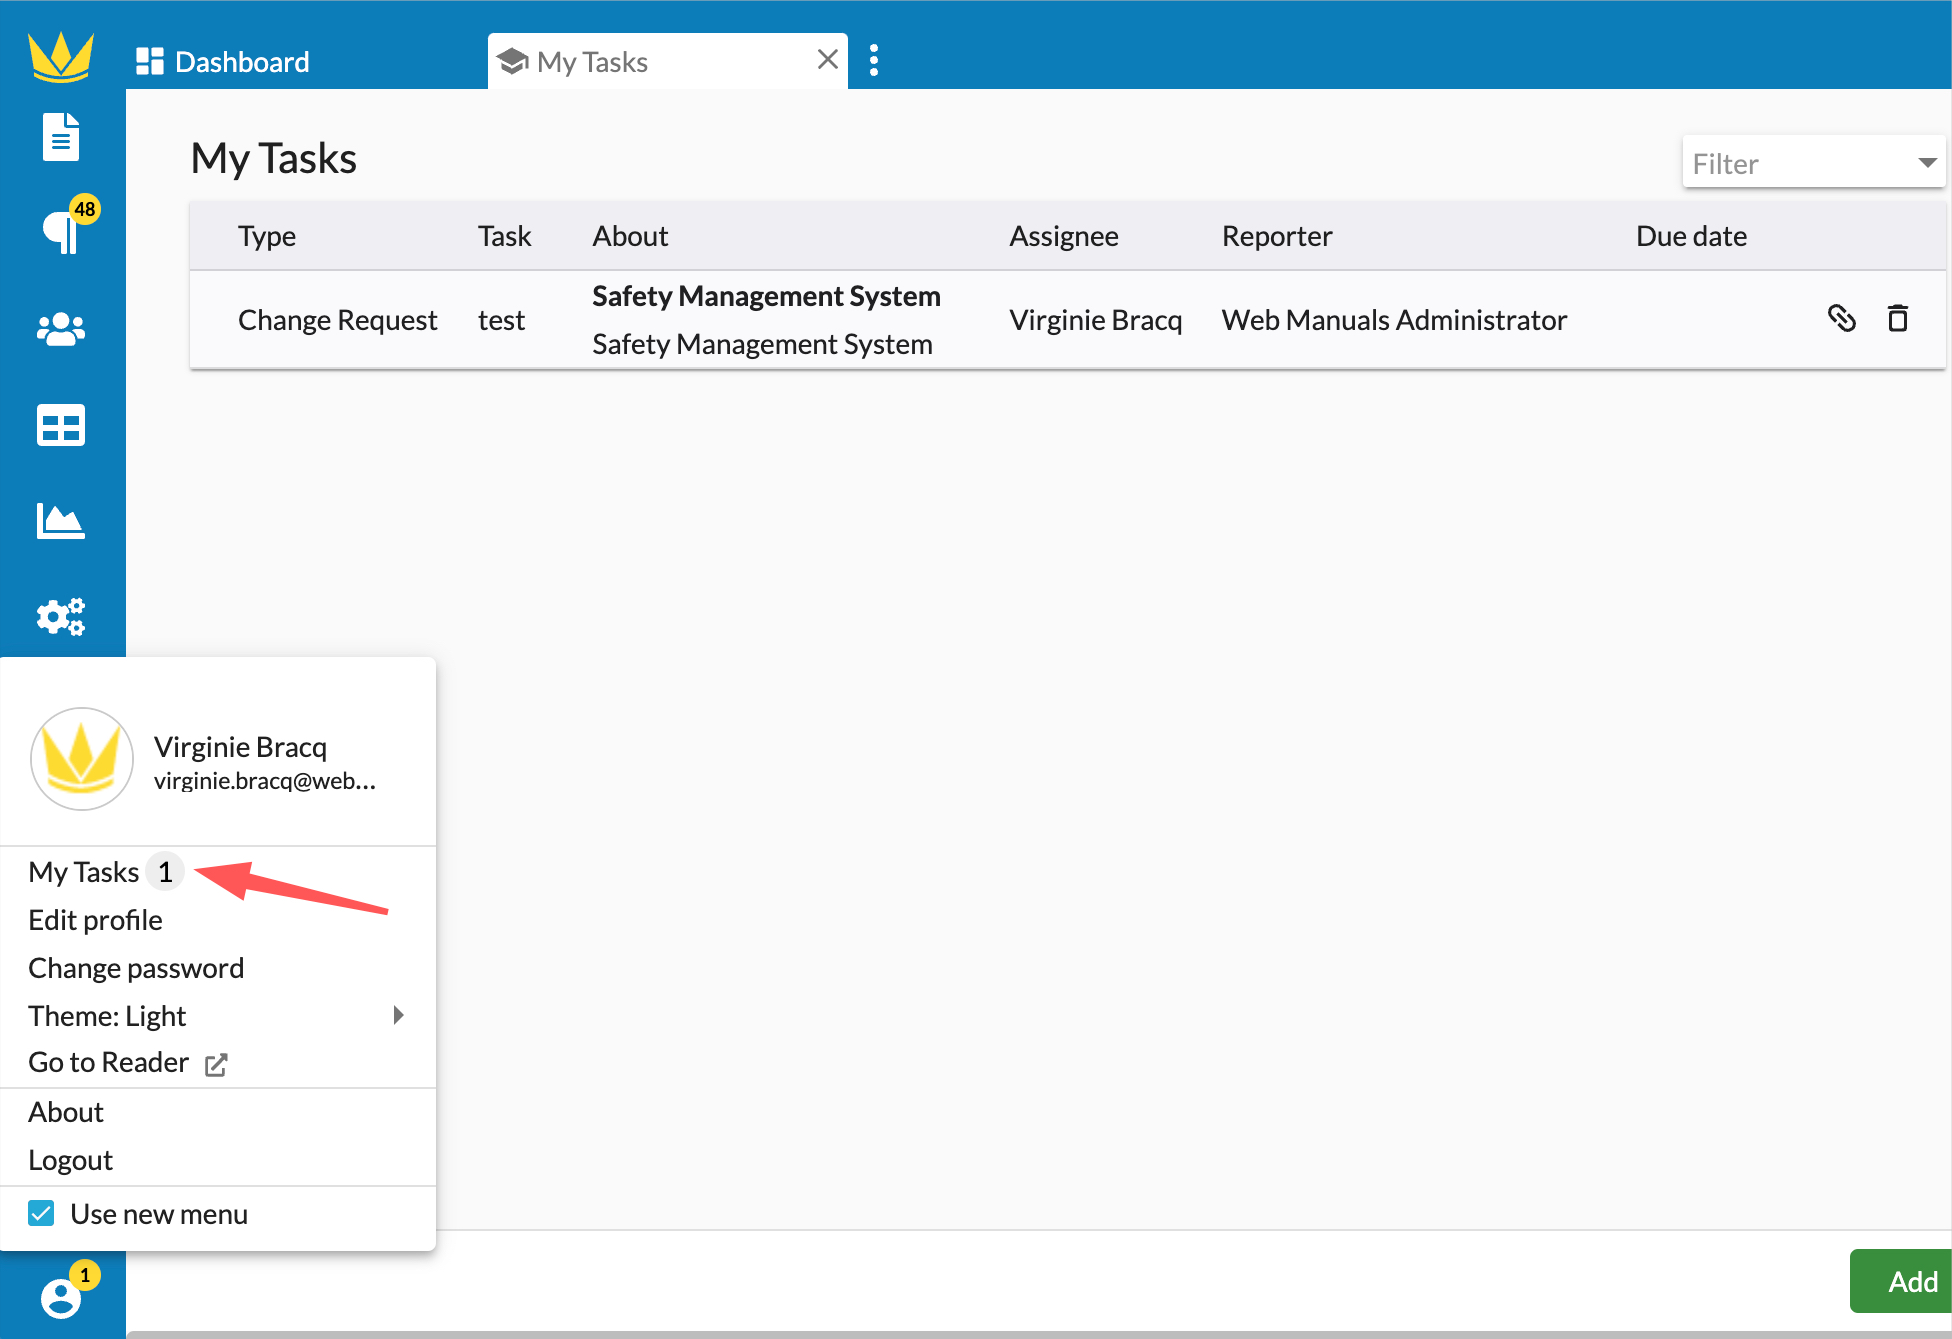Screen dimensions: 1952x1339
Task: Click the task name "test"
Action: click(x=502, y=320)
